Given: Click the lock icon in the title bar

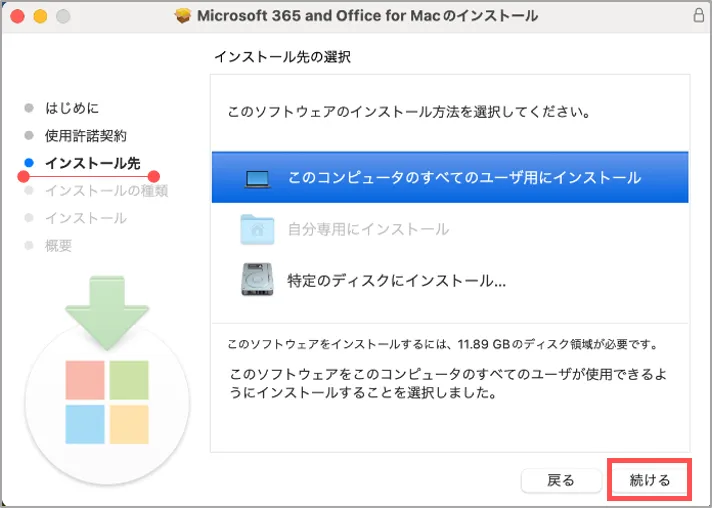Looking at the screenshot, I should 698,15.
